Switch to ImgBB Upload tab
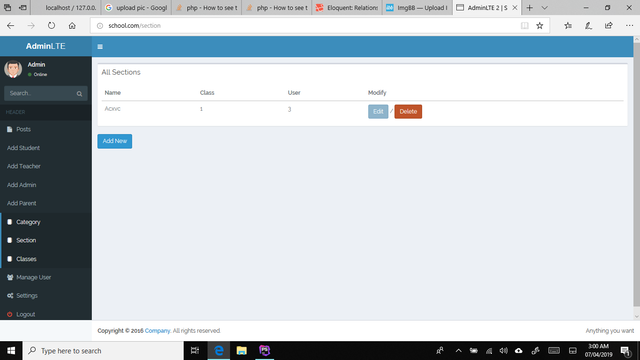Image resolution: width=640 pixels, height=360 pixels. (x=418, y=8)
